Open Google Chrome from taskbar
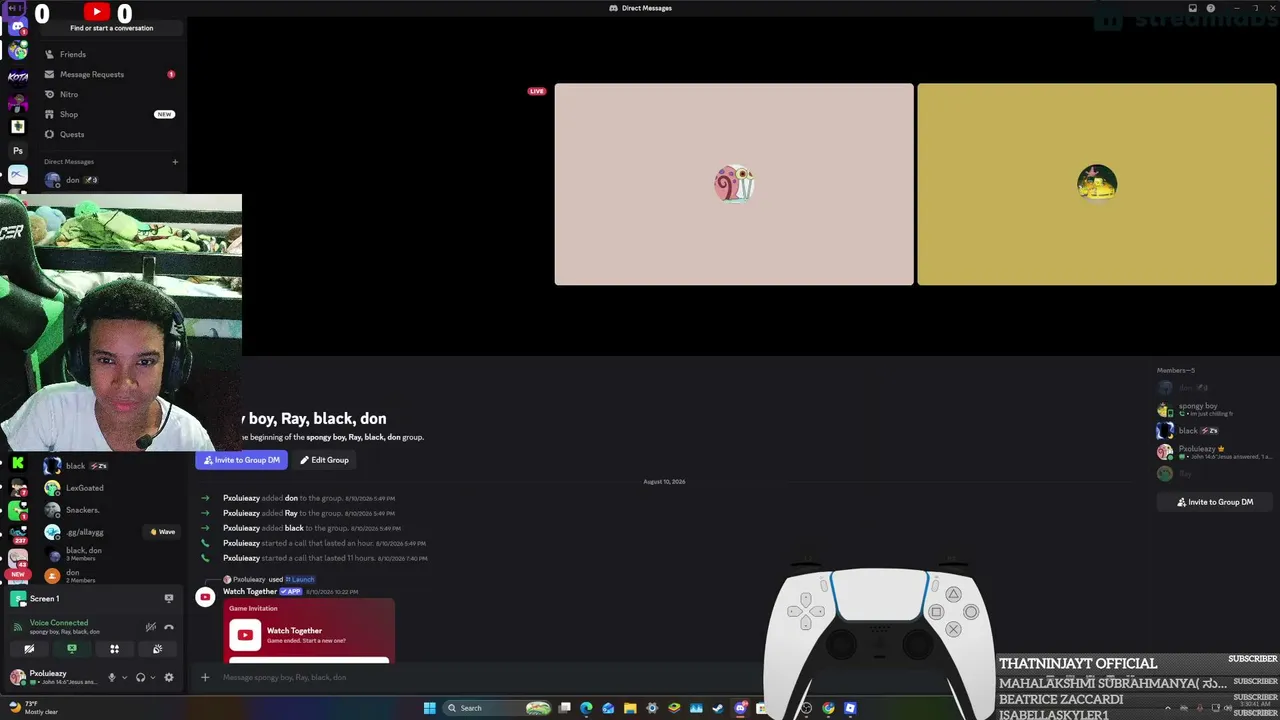1280x720 pixels. pyautogui.click(x=828, y=708)
